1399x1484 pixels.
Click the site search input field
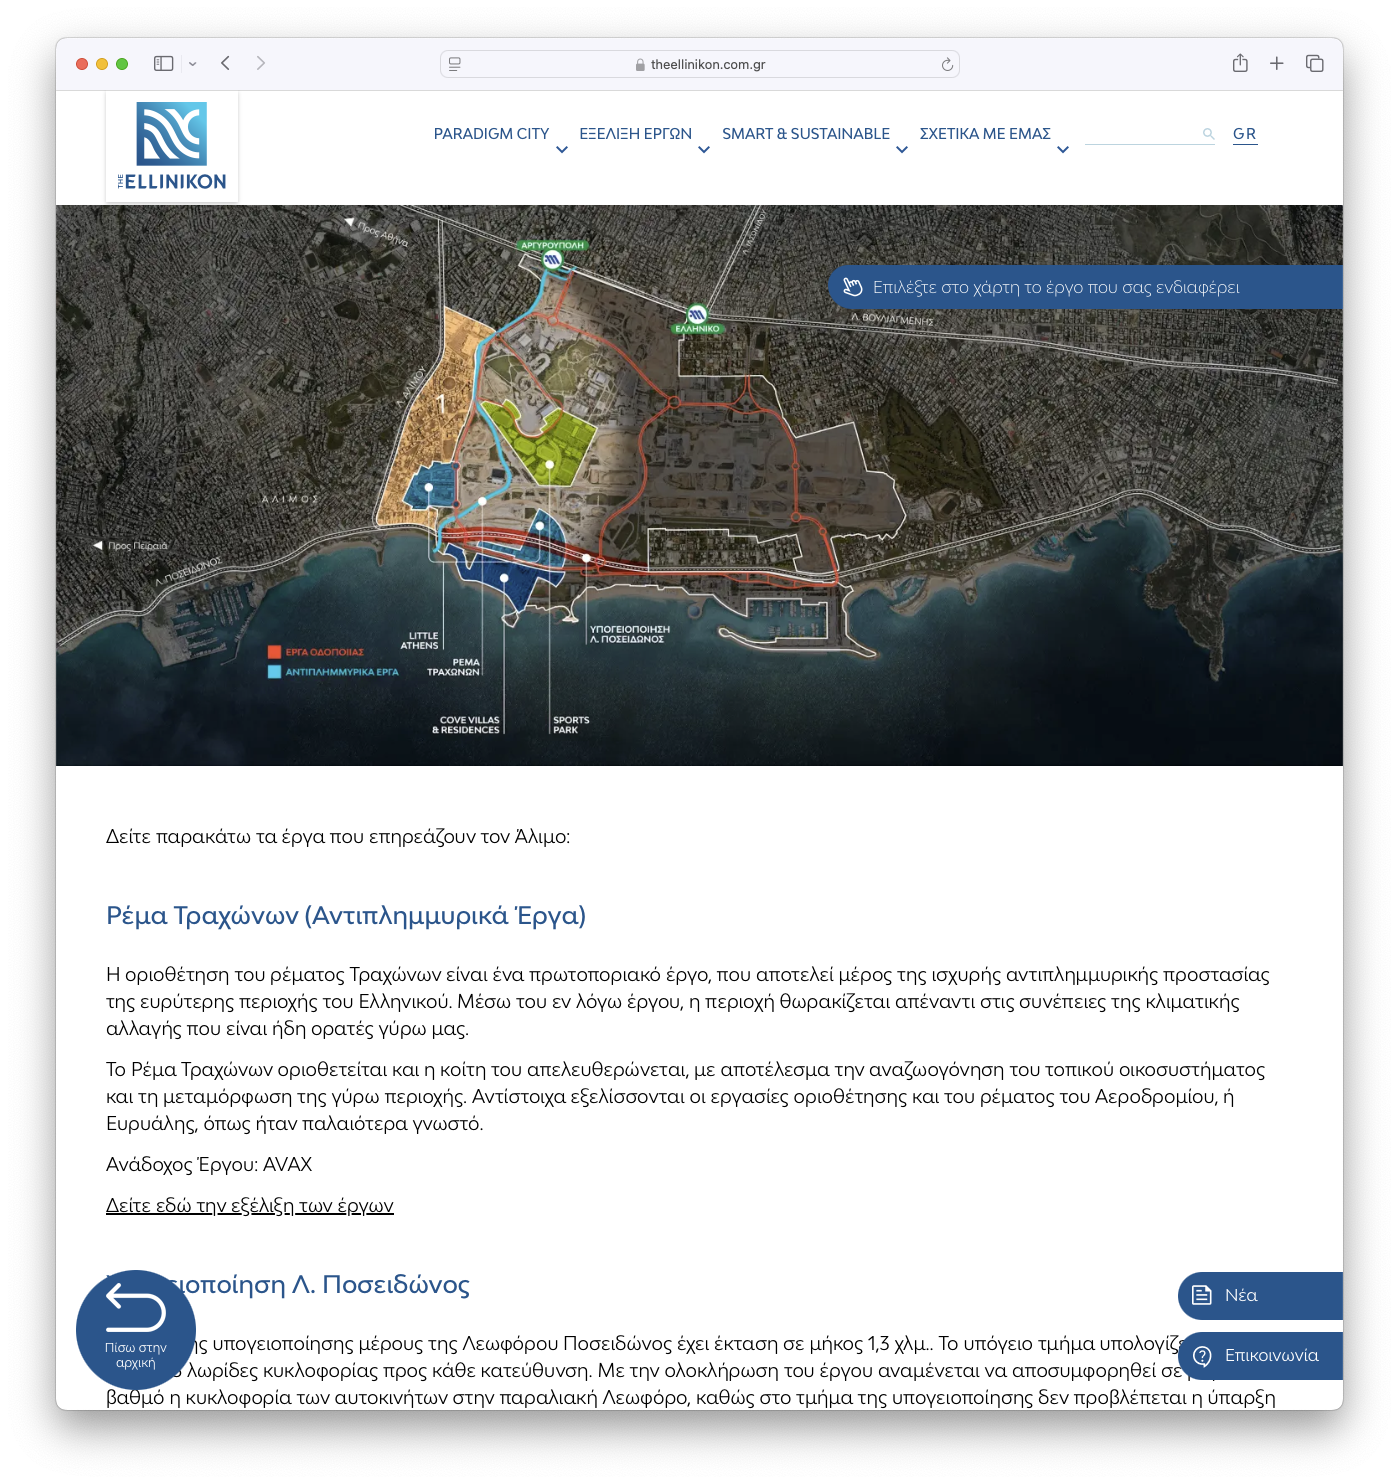click(1141, 134)
